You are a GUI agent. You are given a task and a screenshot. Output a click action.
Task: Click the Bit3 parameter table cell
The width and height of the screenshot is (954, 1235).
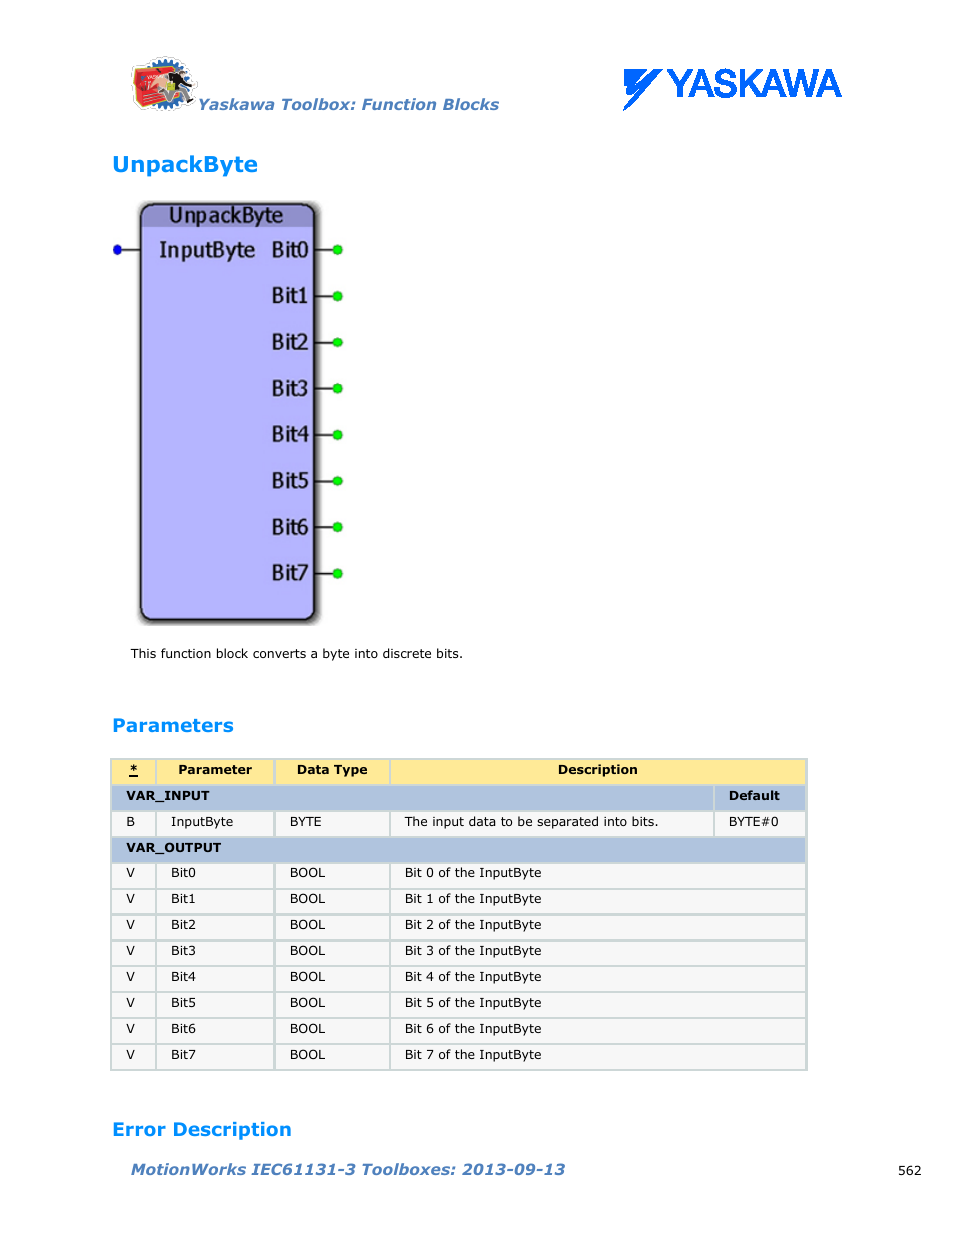click(215, 951)
